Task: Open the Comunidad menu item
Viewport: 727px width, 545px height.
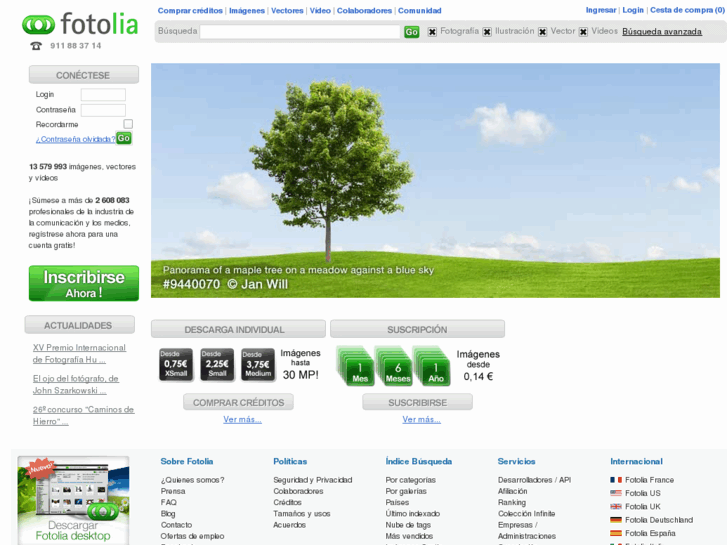Action: click(420, 11)
